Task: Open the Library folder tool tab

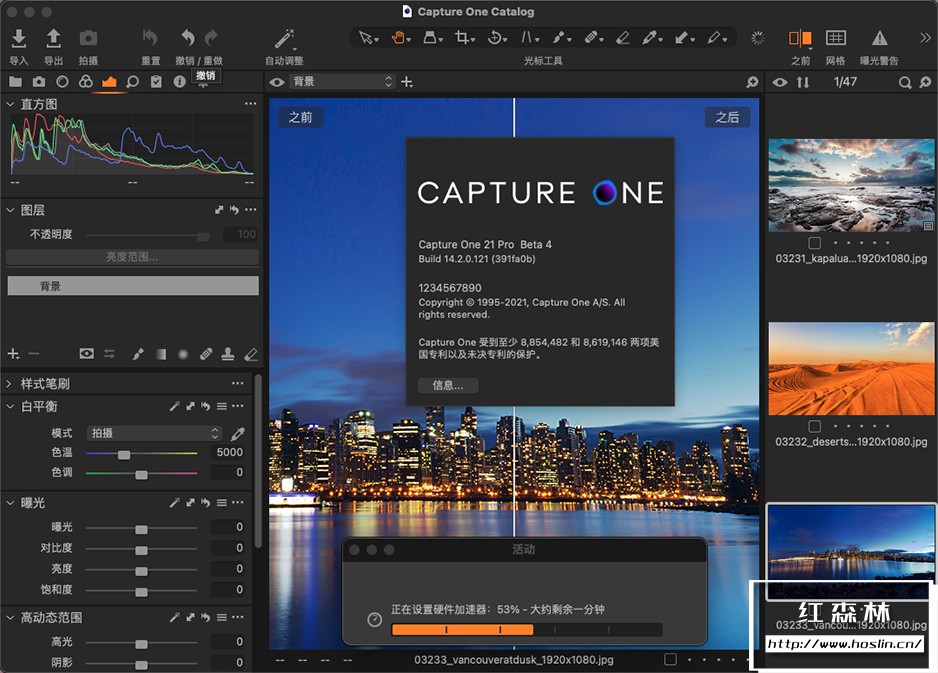Action: pos(15,82)
